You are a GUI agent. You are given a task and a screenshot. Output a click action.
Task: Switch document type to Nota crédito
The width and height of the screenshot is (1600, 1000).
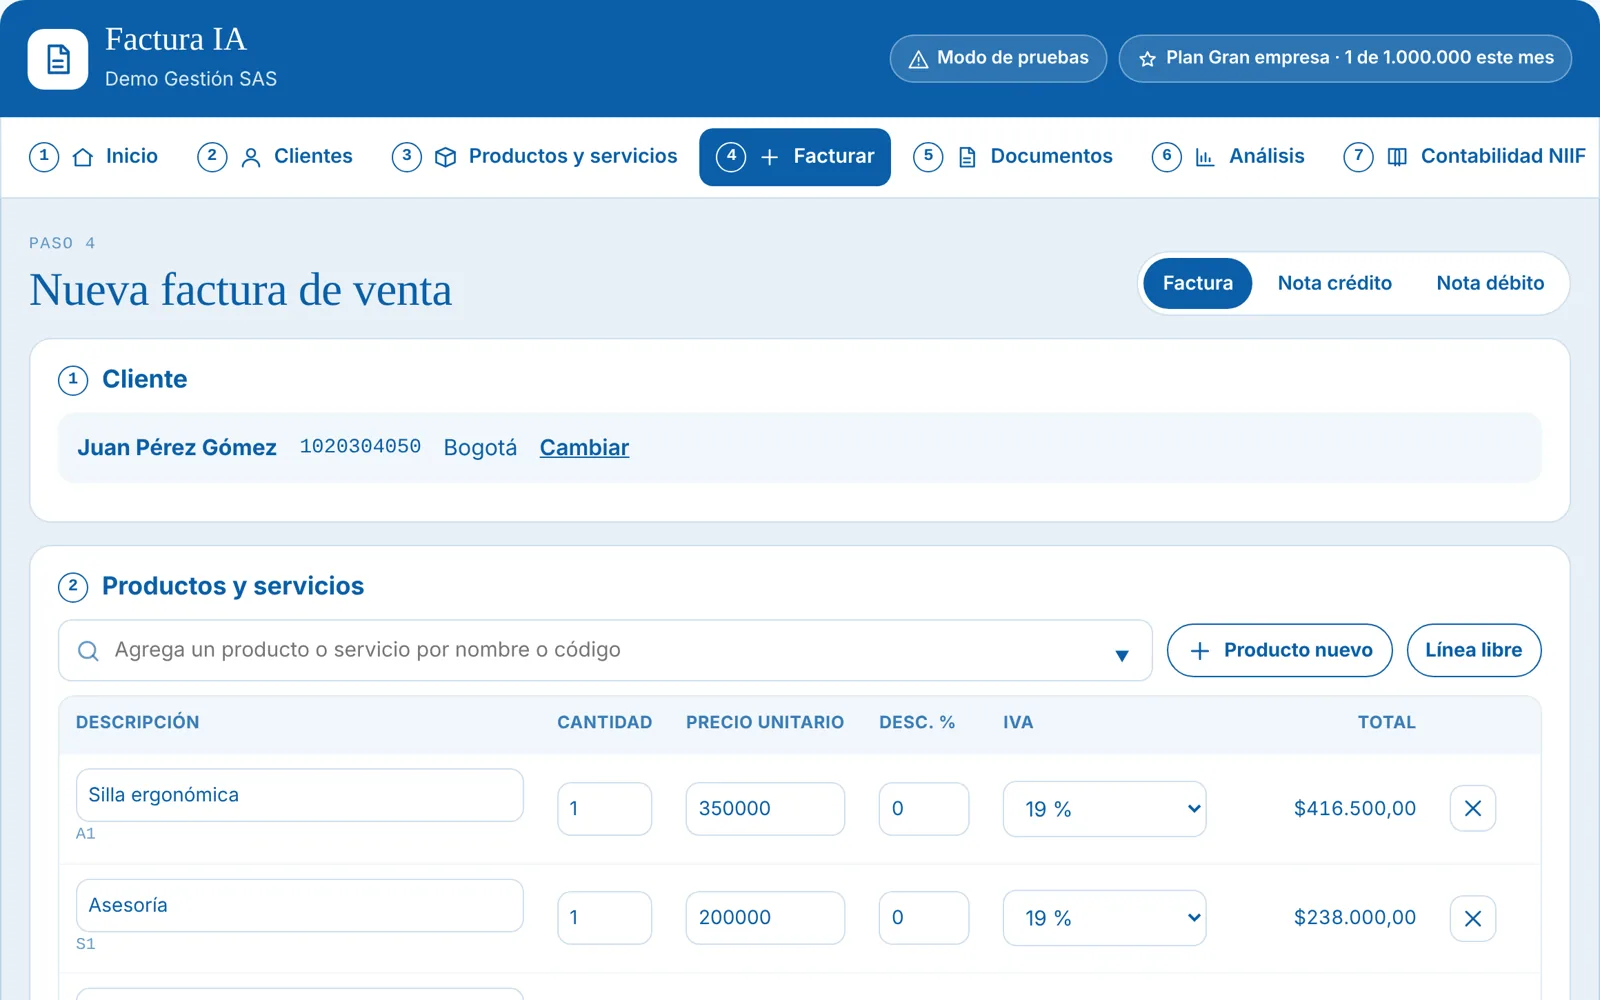tap(1334, 283)
